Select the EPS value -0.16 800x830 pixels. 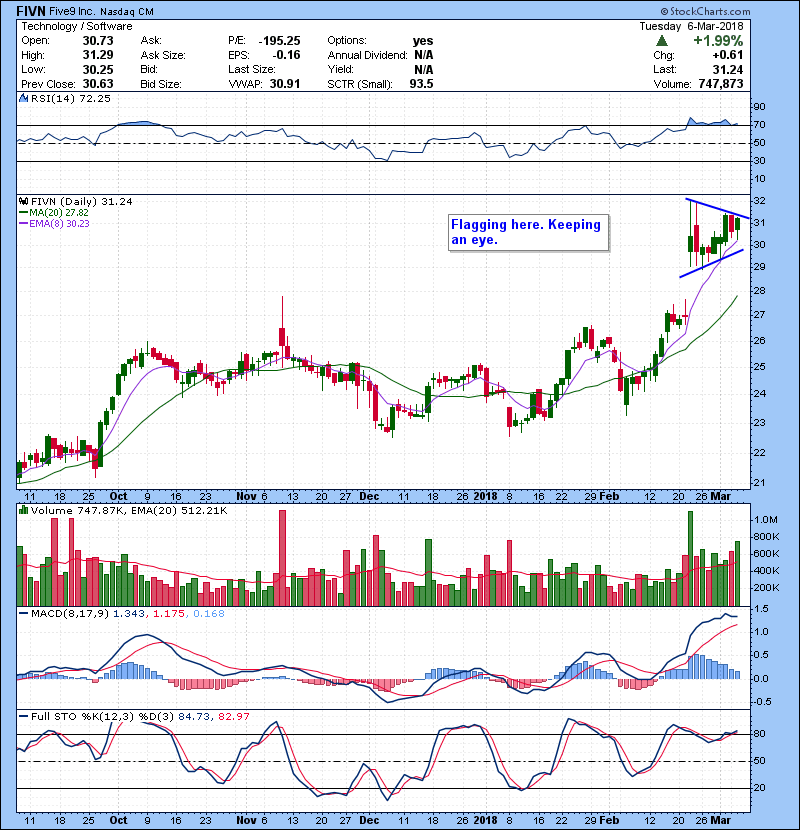click(286, 55)
